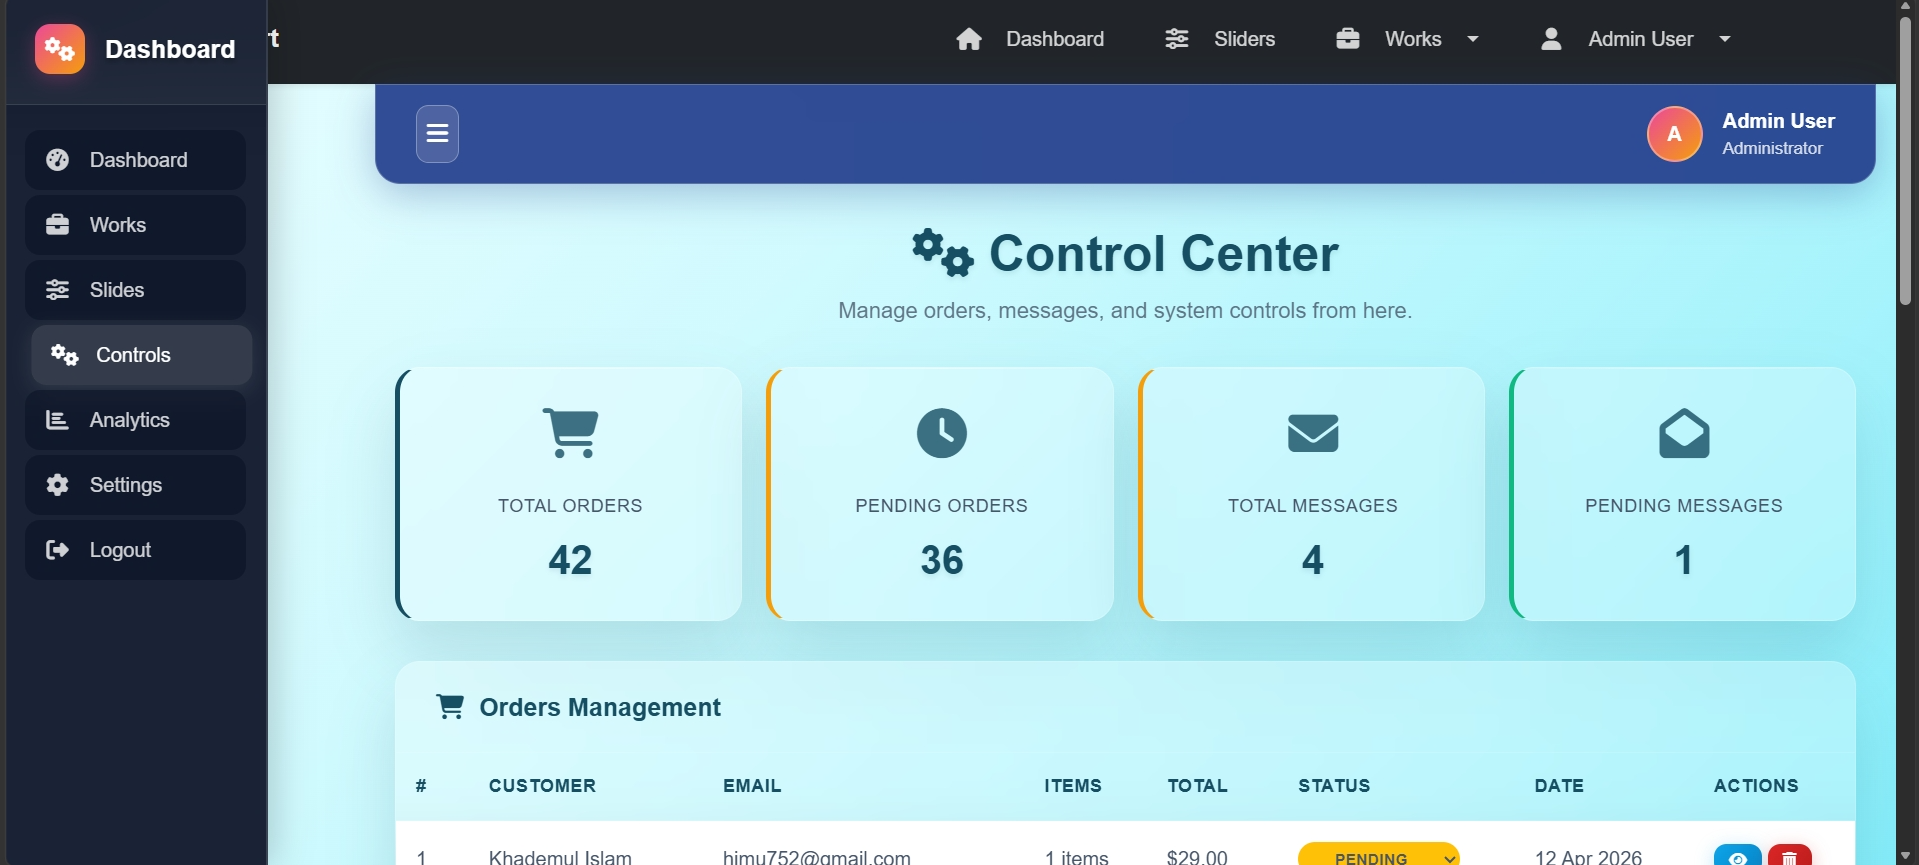Viewport: 1919px width, 865px height.
Task: Click the 'Administrator' role label
Action: click(x=1772, y=148)
